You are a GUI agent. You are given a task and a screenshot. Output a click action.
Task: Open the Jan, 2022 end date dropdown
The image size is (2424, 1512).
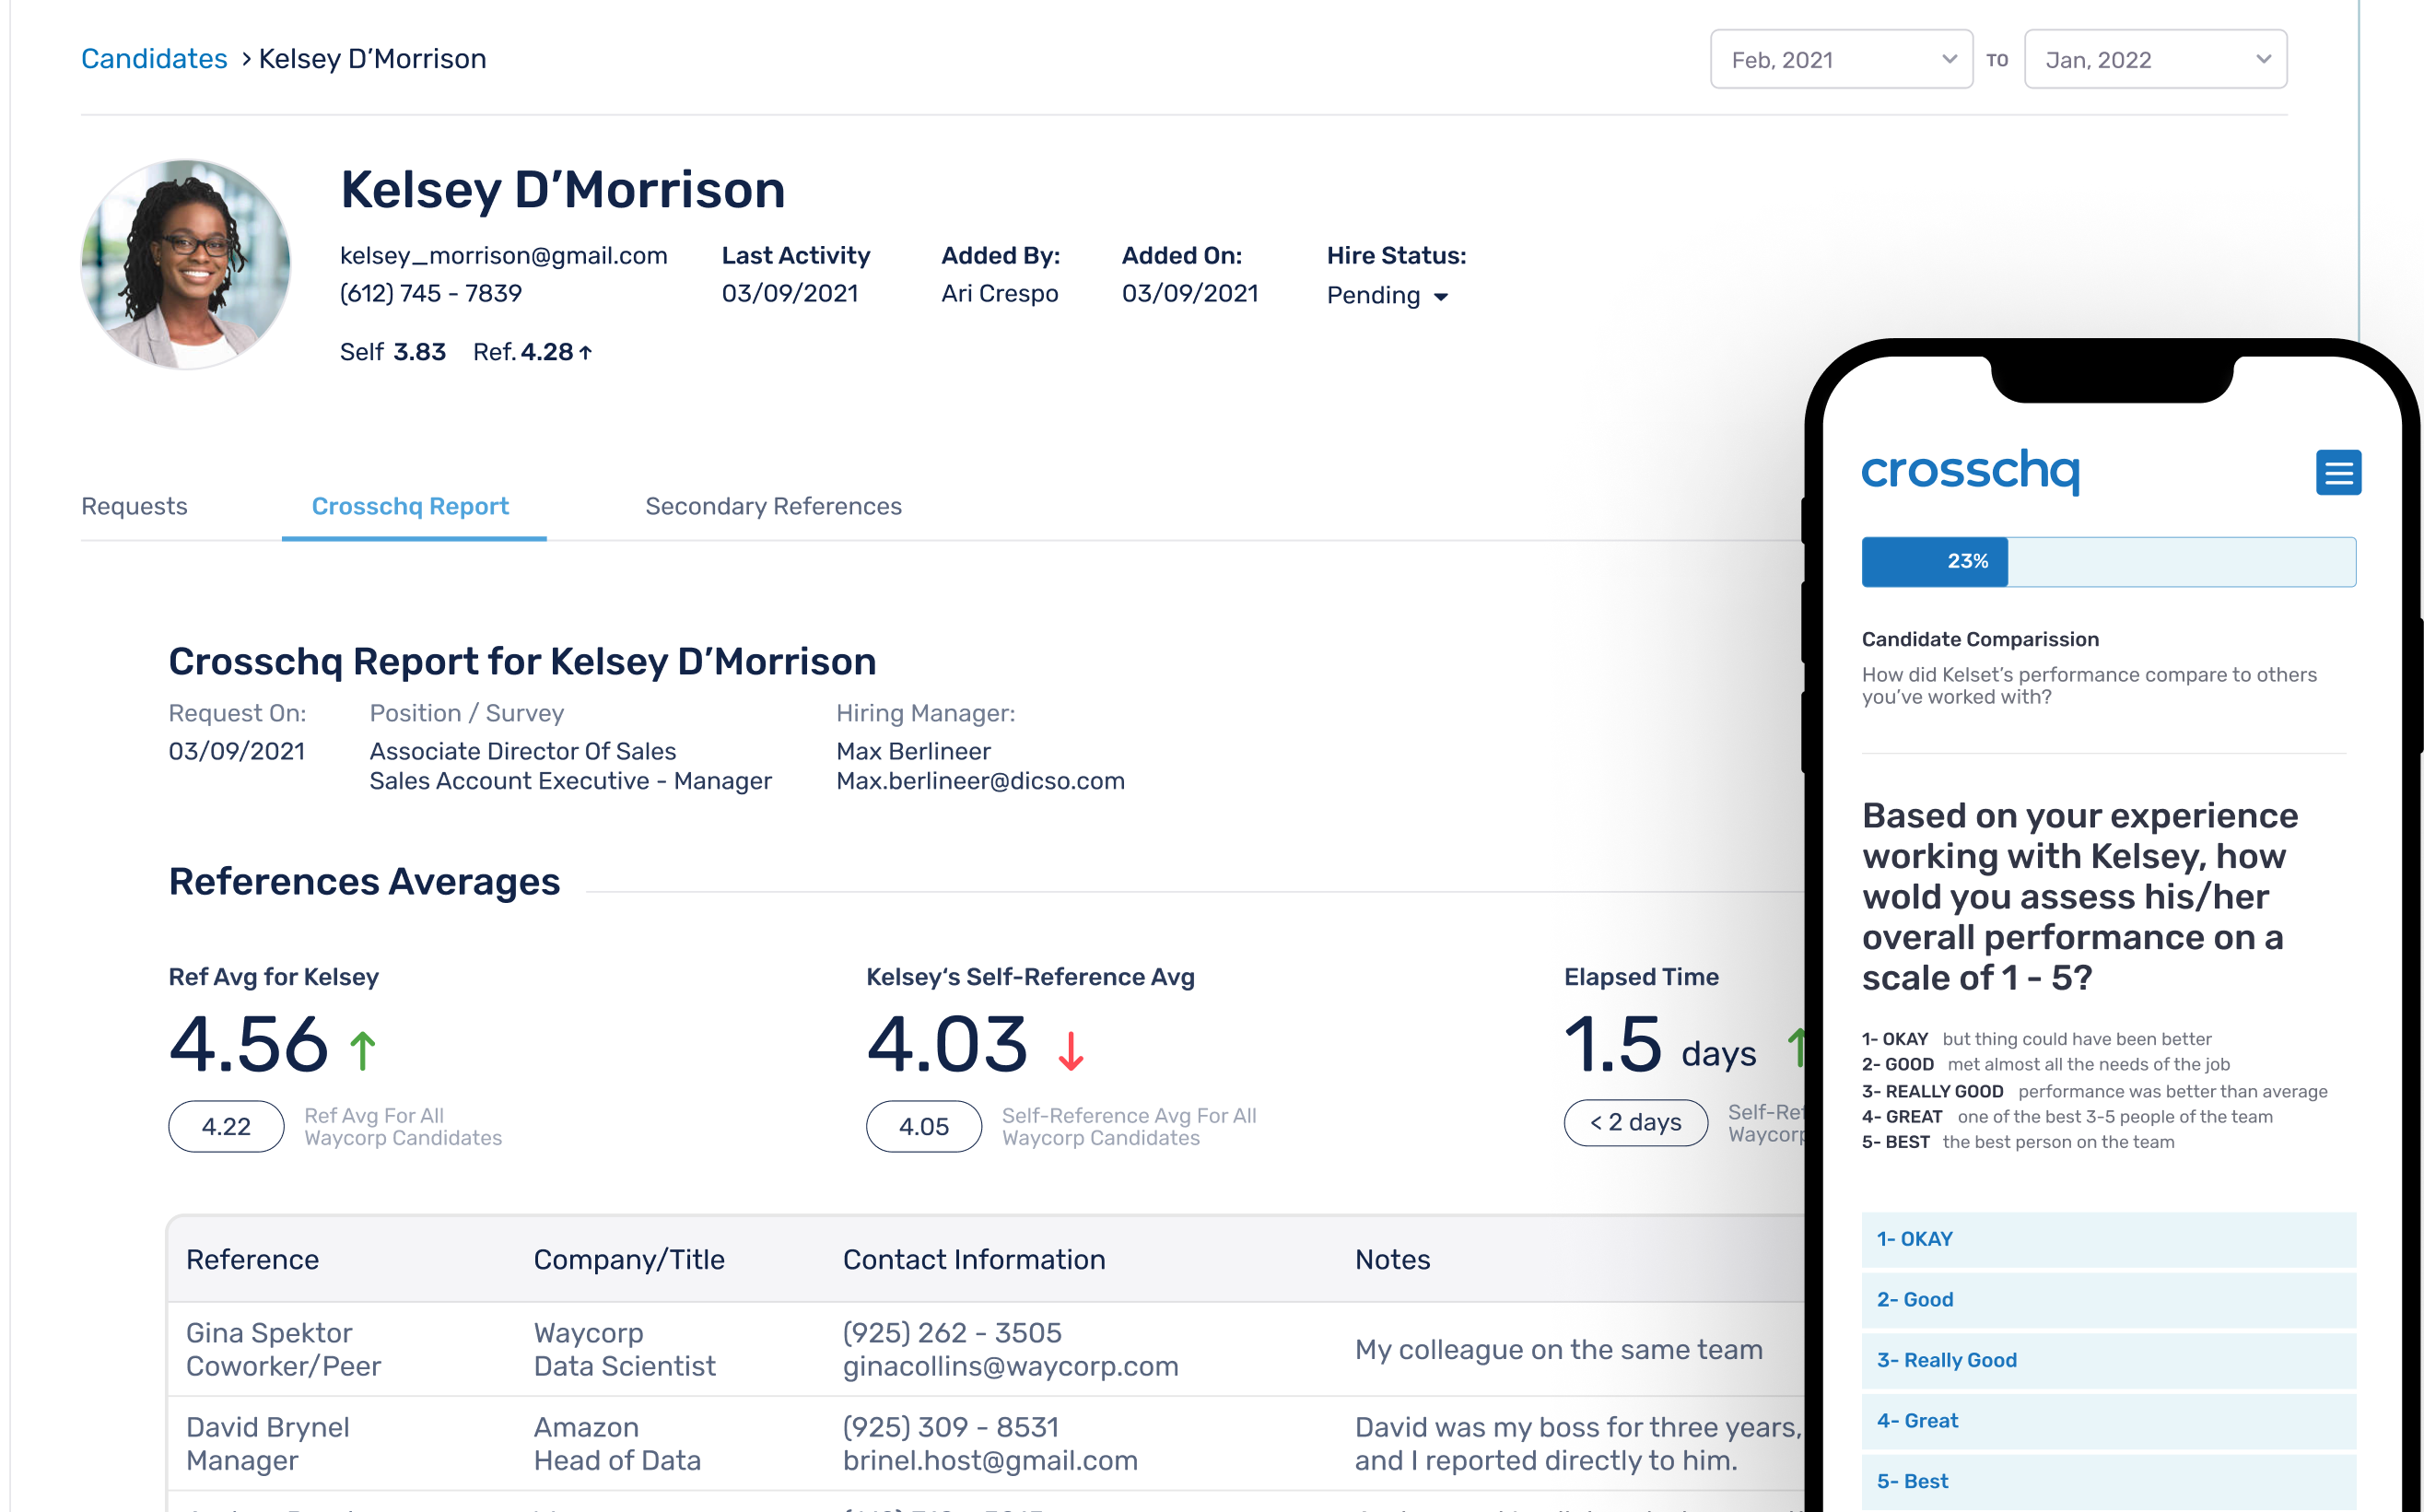(2154, 60)
